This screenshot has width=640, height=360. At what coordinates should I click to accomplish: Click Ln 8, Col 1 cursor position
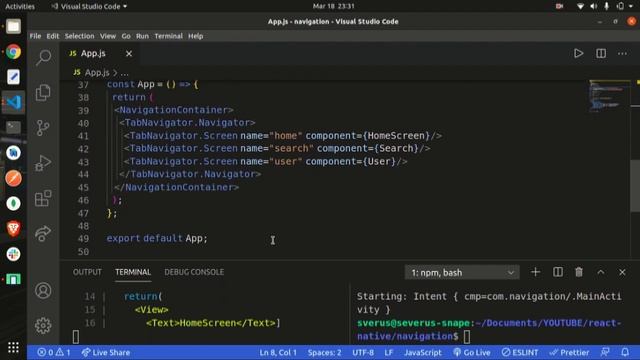[278, 353]
